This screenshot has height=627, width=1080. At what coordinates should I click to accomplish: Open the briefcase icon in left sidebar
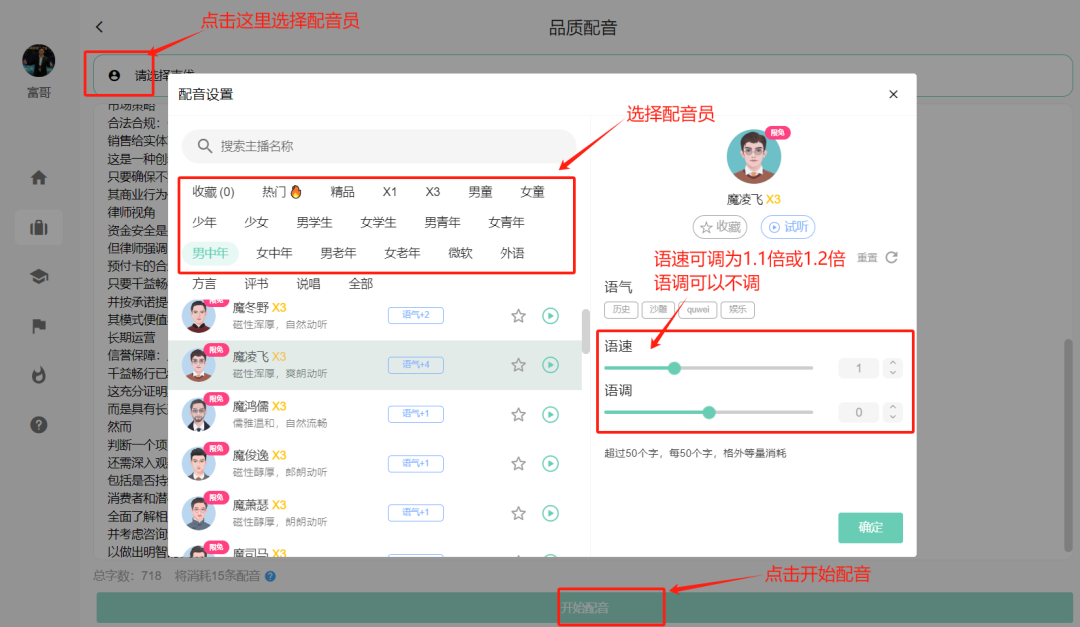[39, 227]
